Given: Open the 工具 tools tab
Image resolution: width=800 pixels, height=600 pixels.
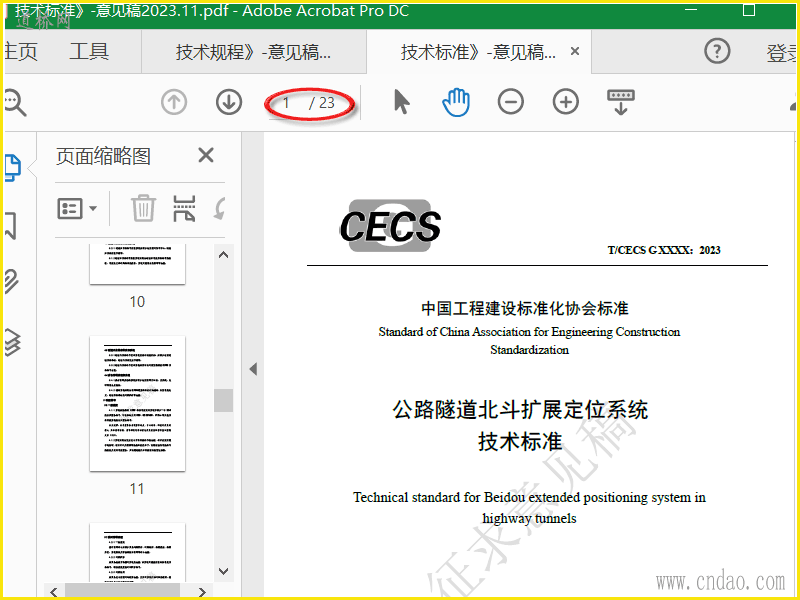Looking at the screenshot, I should pos(89,52).
